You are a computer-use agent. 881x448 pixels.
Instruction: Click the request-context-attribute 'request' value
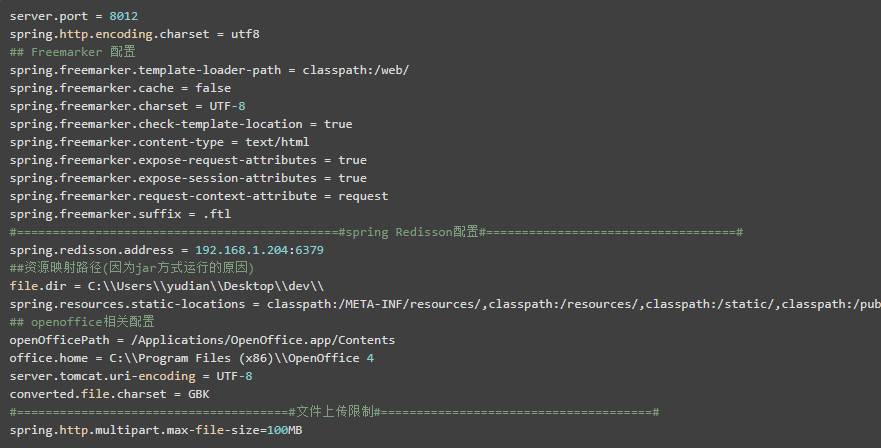pyautogui.click(x=363, y=196)
